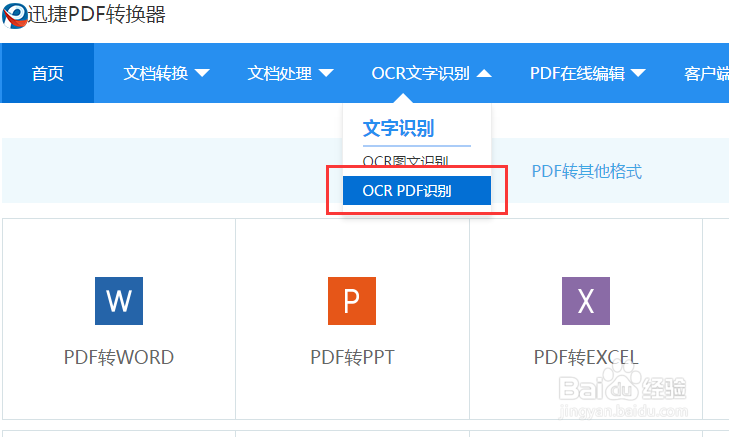Expand the 文档转换 dropdown arrow
Screen dimensions: 729x437
point(202,73)
